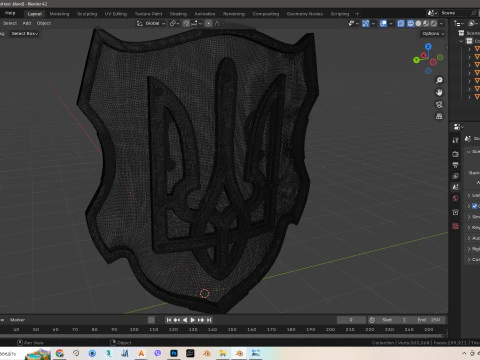Switch to the Geometry Nodes workspace tab
Viewport: 480px width, 360px height.
point(305,14)
